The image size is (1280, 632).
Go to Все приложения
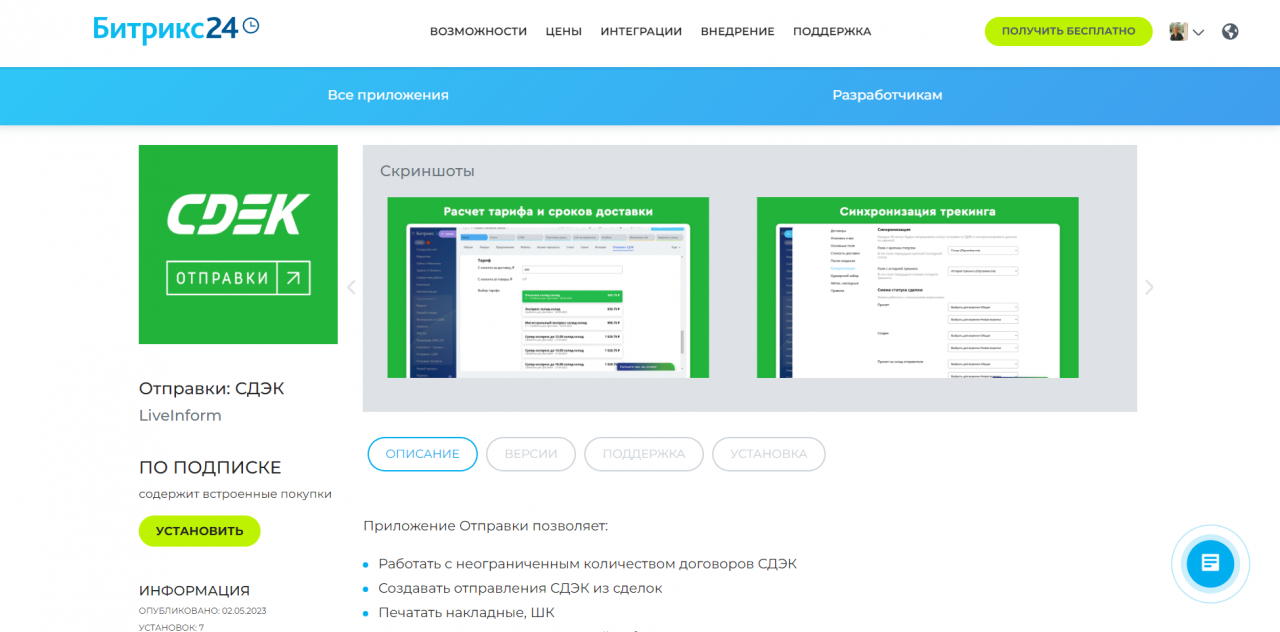[x=388, y=95]
